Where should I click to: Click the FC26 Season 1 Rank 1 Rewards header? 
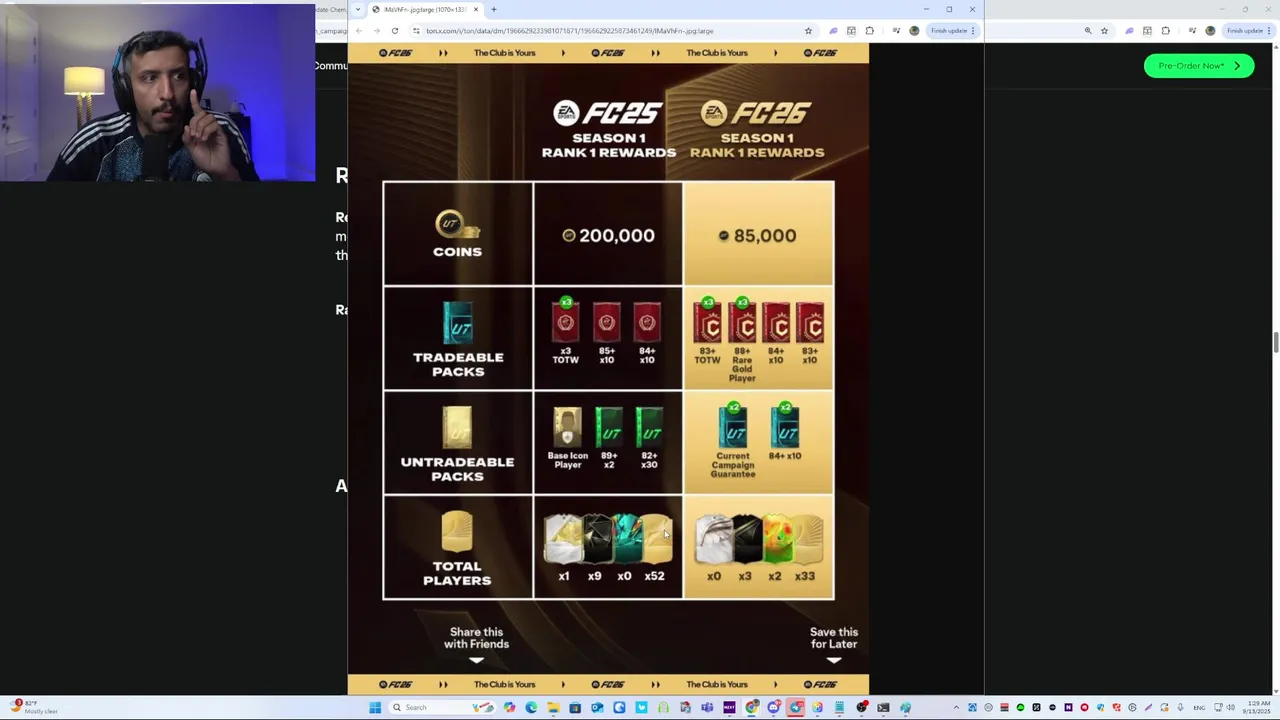757,129
